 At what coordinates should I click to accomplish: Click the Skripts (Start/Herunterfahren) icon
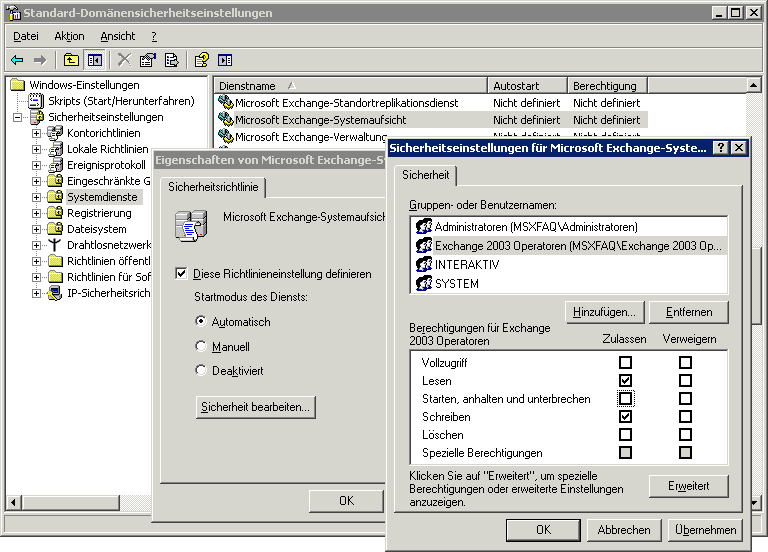pyautogui.click(x=36, y=101)
